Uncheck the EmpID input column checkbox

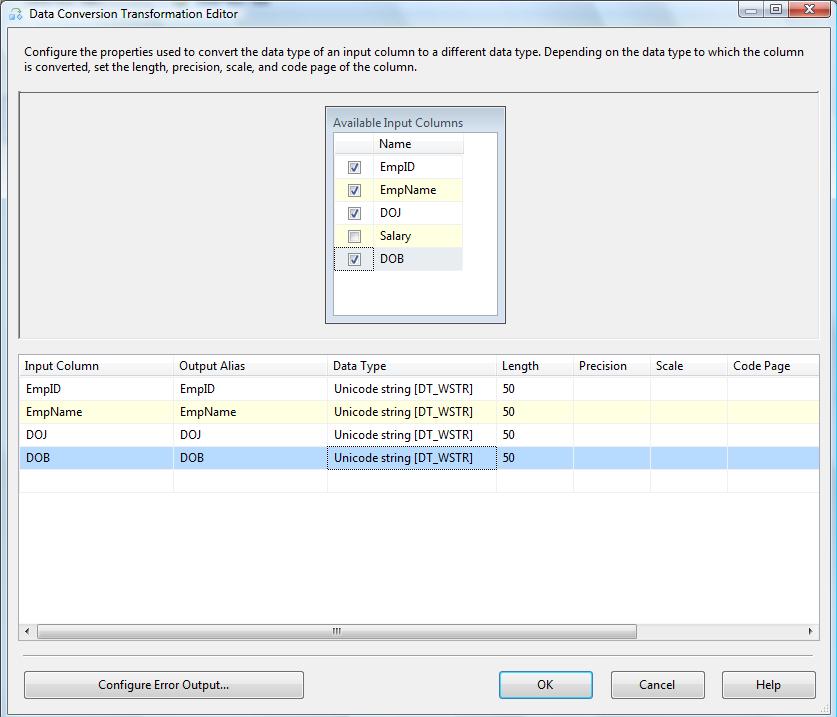(354, 168)
